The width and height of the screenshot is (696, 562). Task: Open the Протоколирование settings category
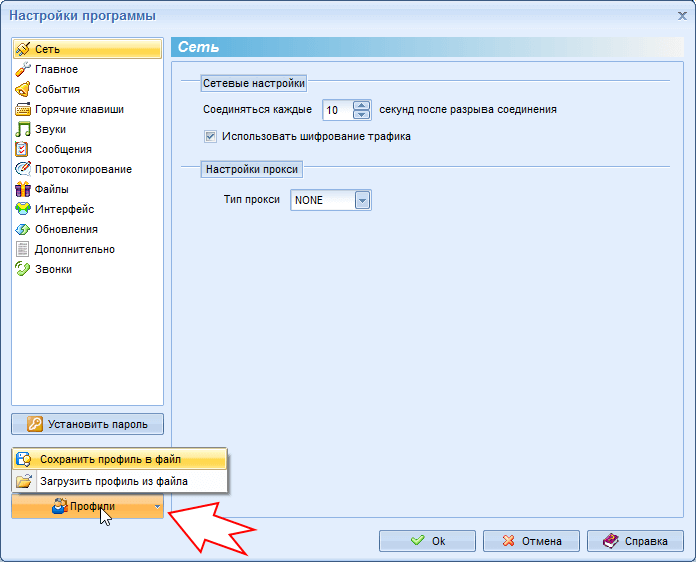click(x=87, y=169)
